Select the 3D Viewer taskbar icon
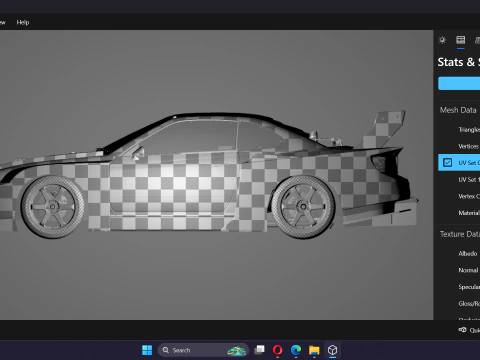480x360 pixels. click(x=332, y=350)
